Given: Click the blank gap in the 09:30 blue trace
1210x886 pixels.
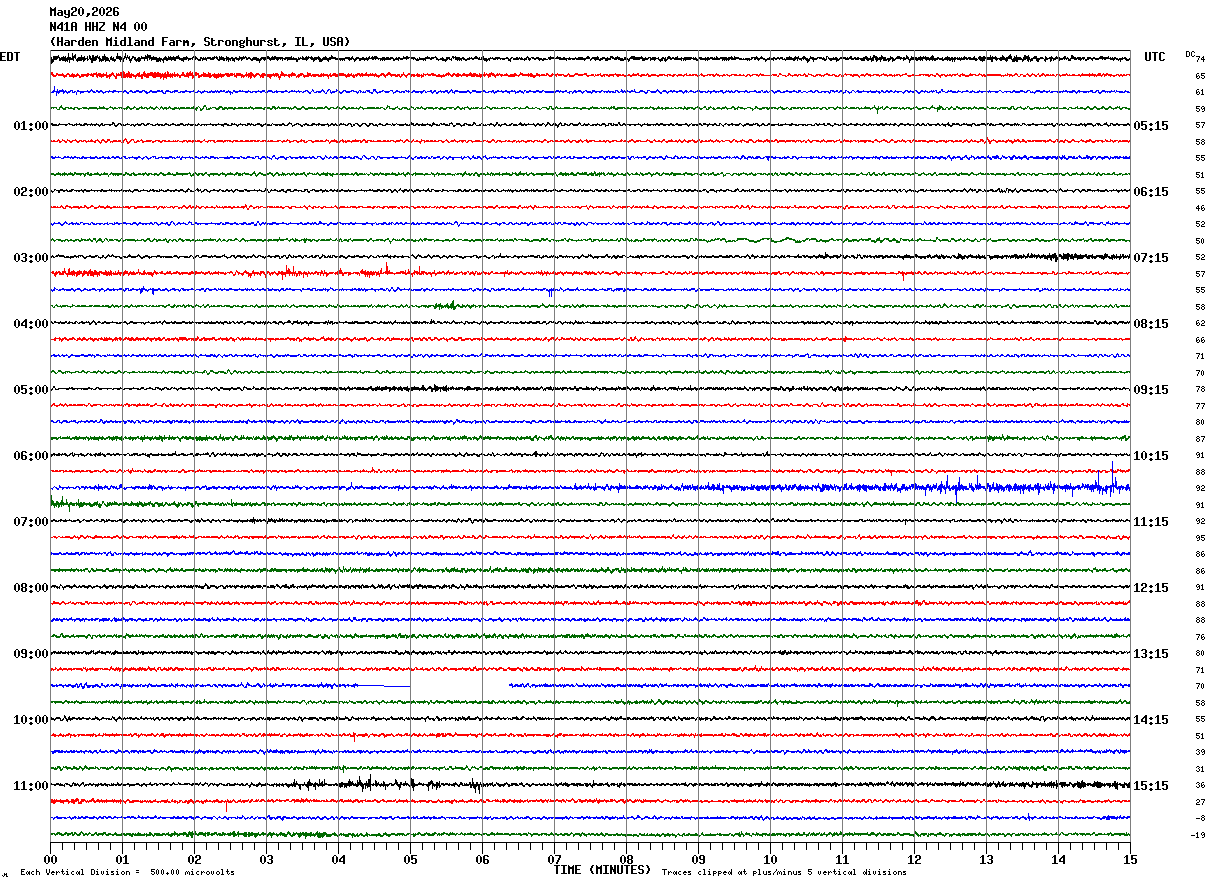Looking at the screenshot, I should coord(459,686).
